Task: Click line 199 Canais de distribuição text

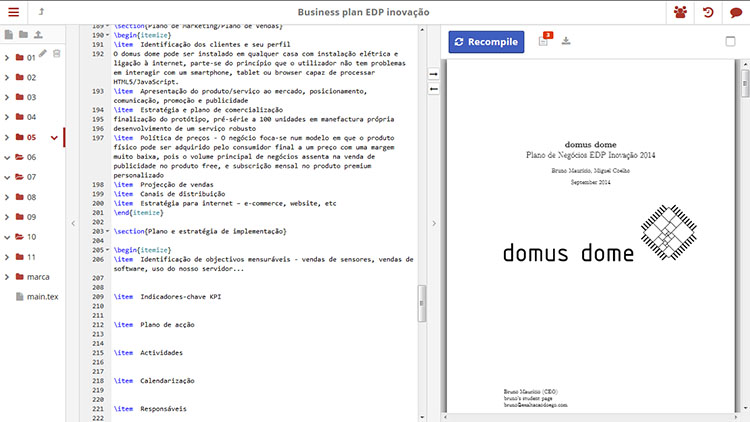Action: click(x=182, y=194)
